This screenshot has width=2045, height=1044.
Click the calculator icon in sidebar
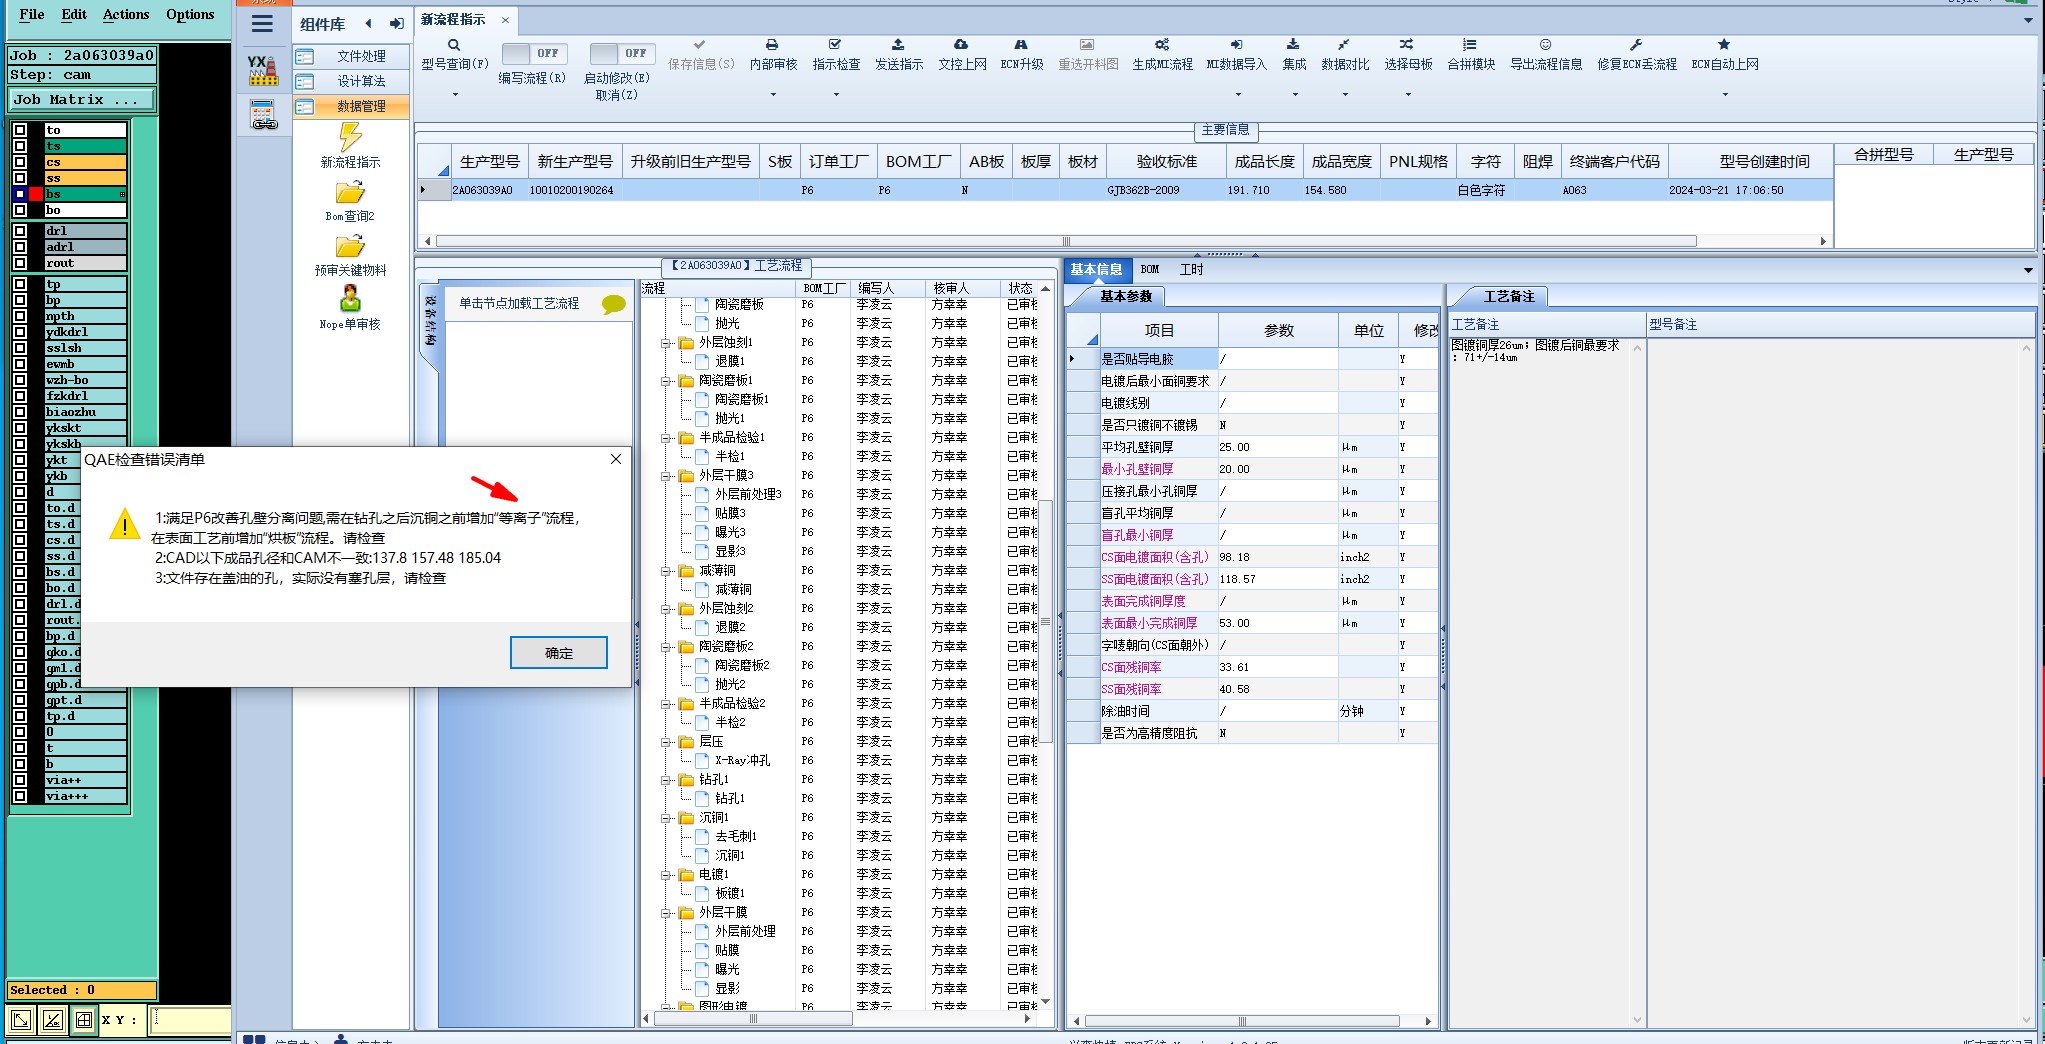click(x=264, y=115)
